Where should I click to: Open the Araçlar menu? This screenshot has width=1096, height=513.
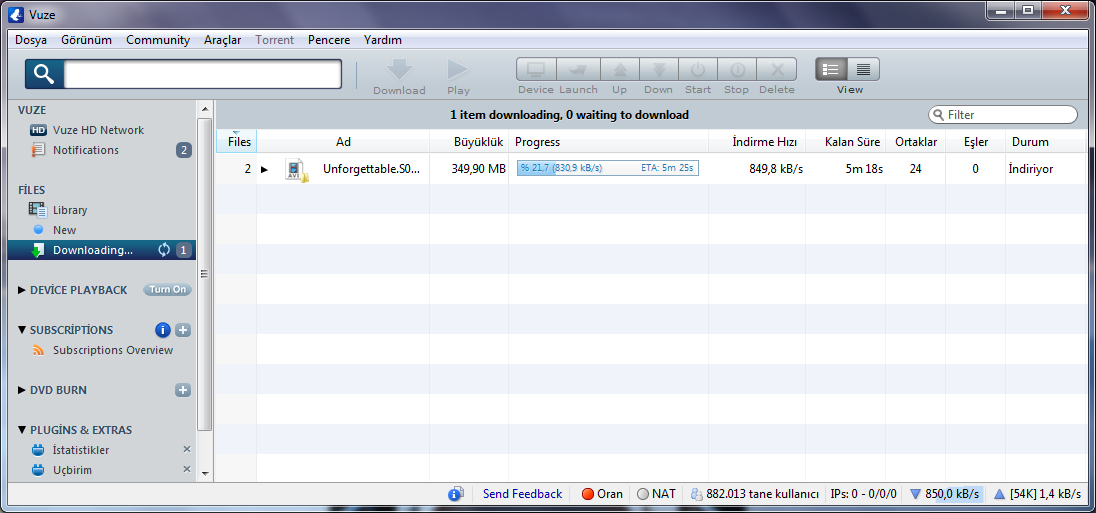tap(222, 40)
